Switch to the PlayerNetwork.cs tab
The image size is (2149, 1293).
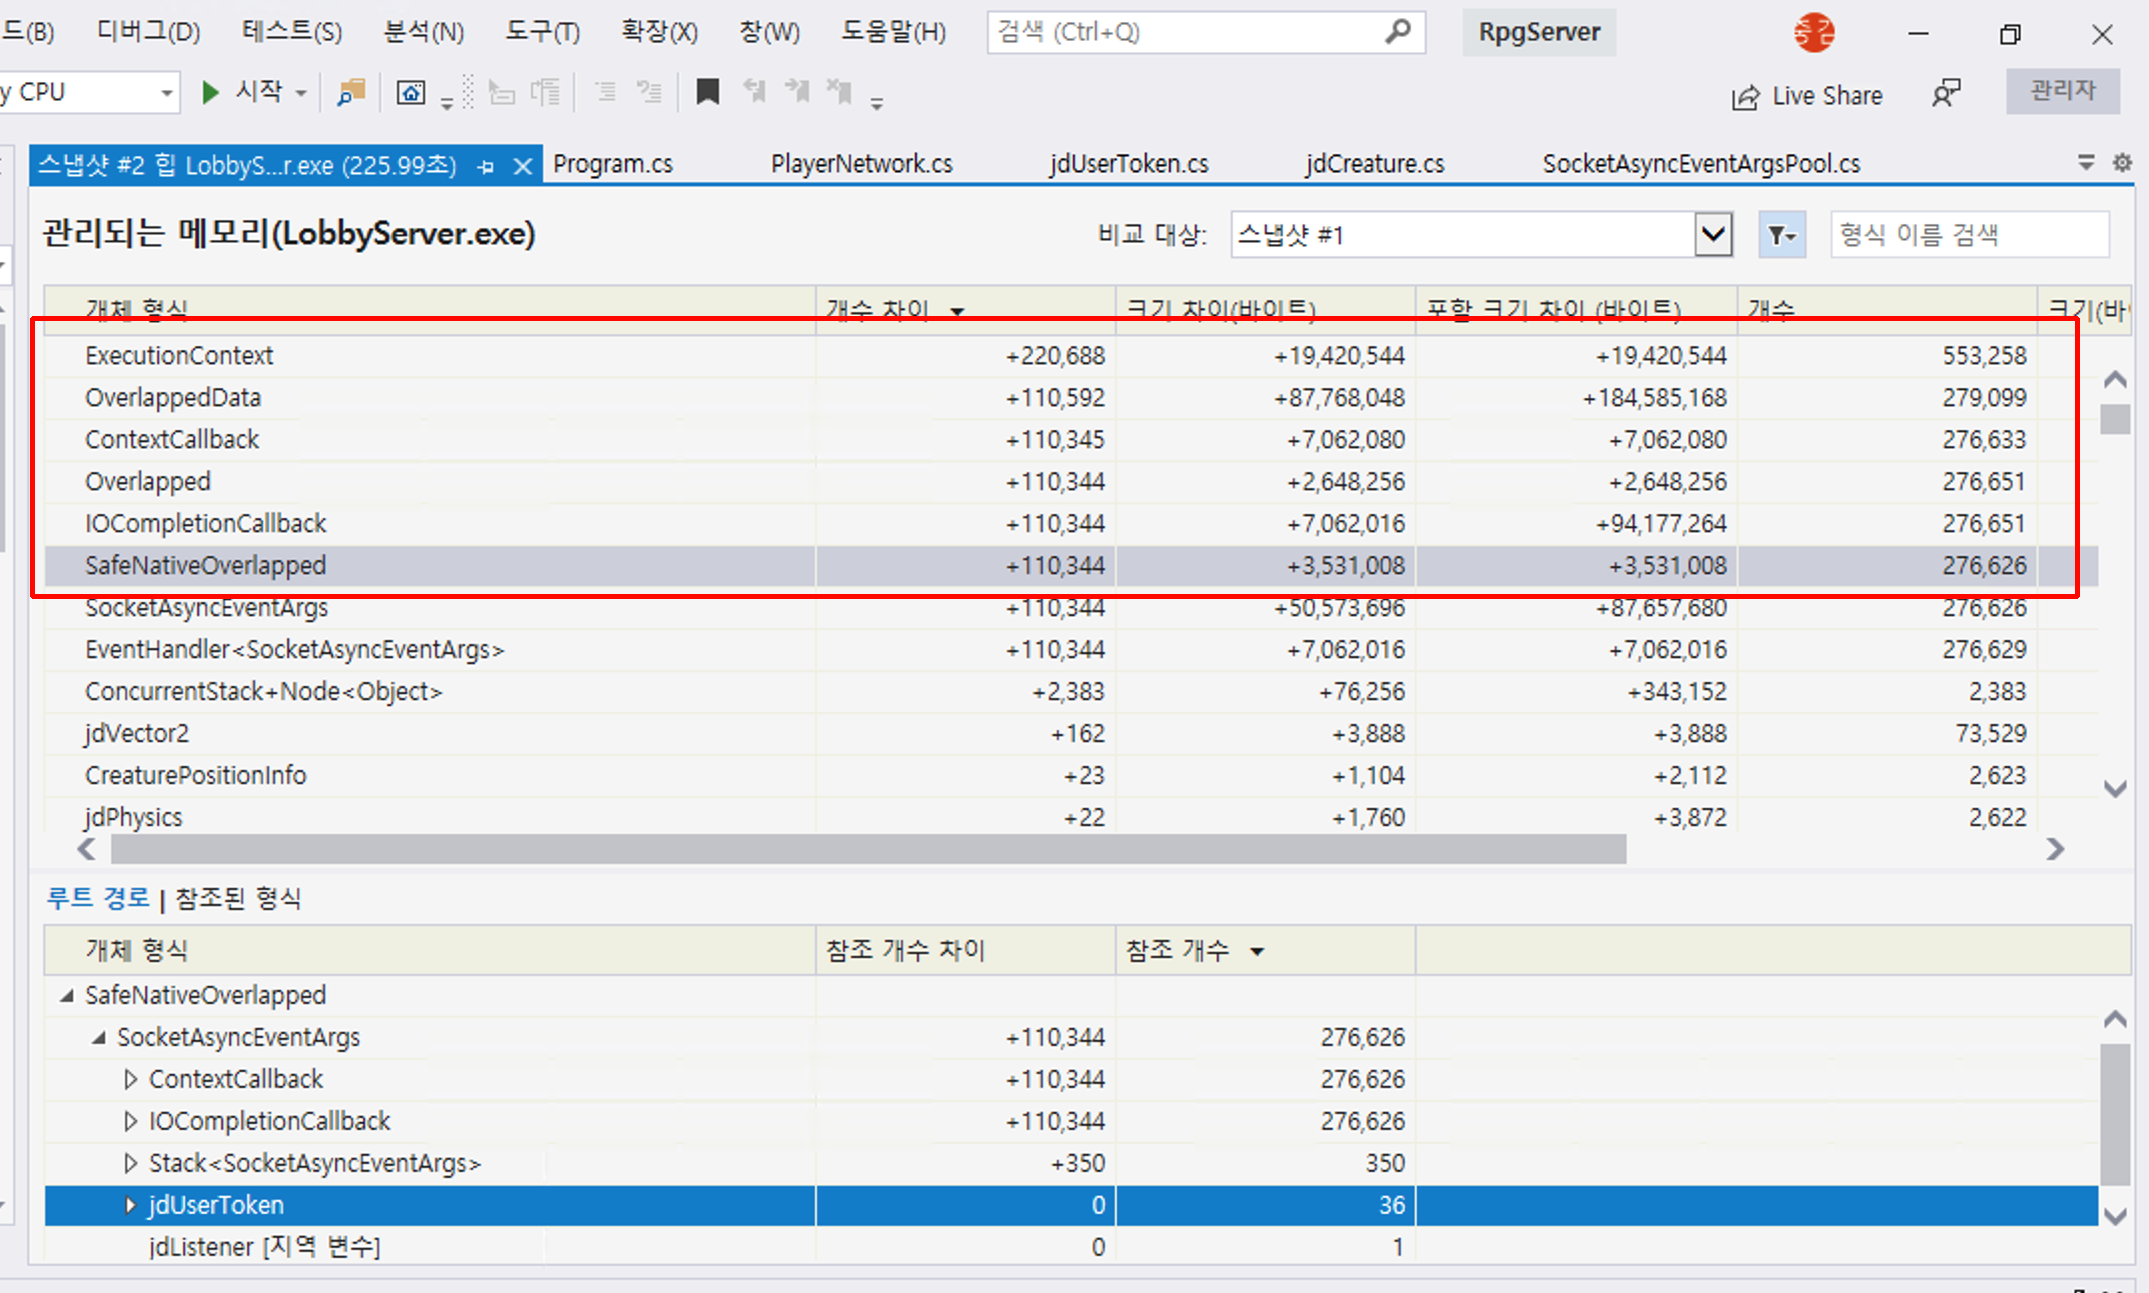click(x=861, y=164)
